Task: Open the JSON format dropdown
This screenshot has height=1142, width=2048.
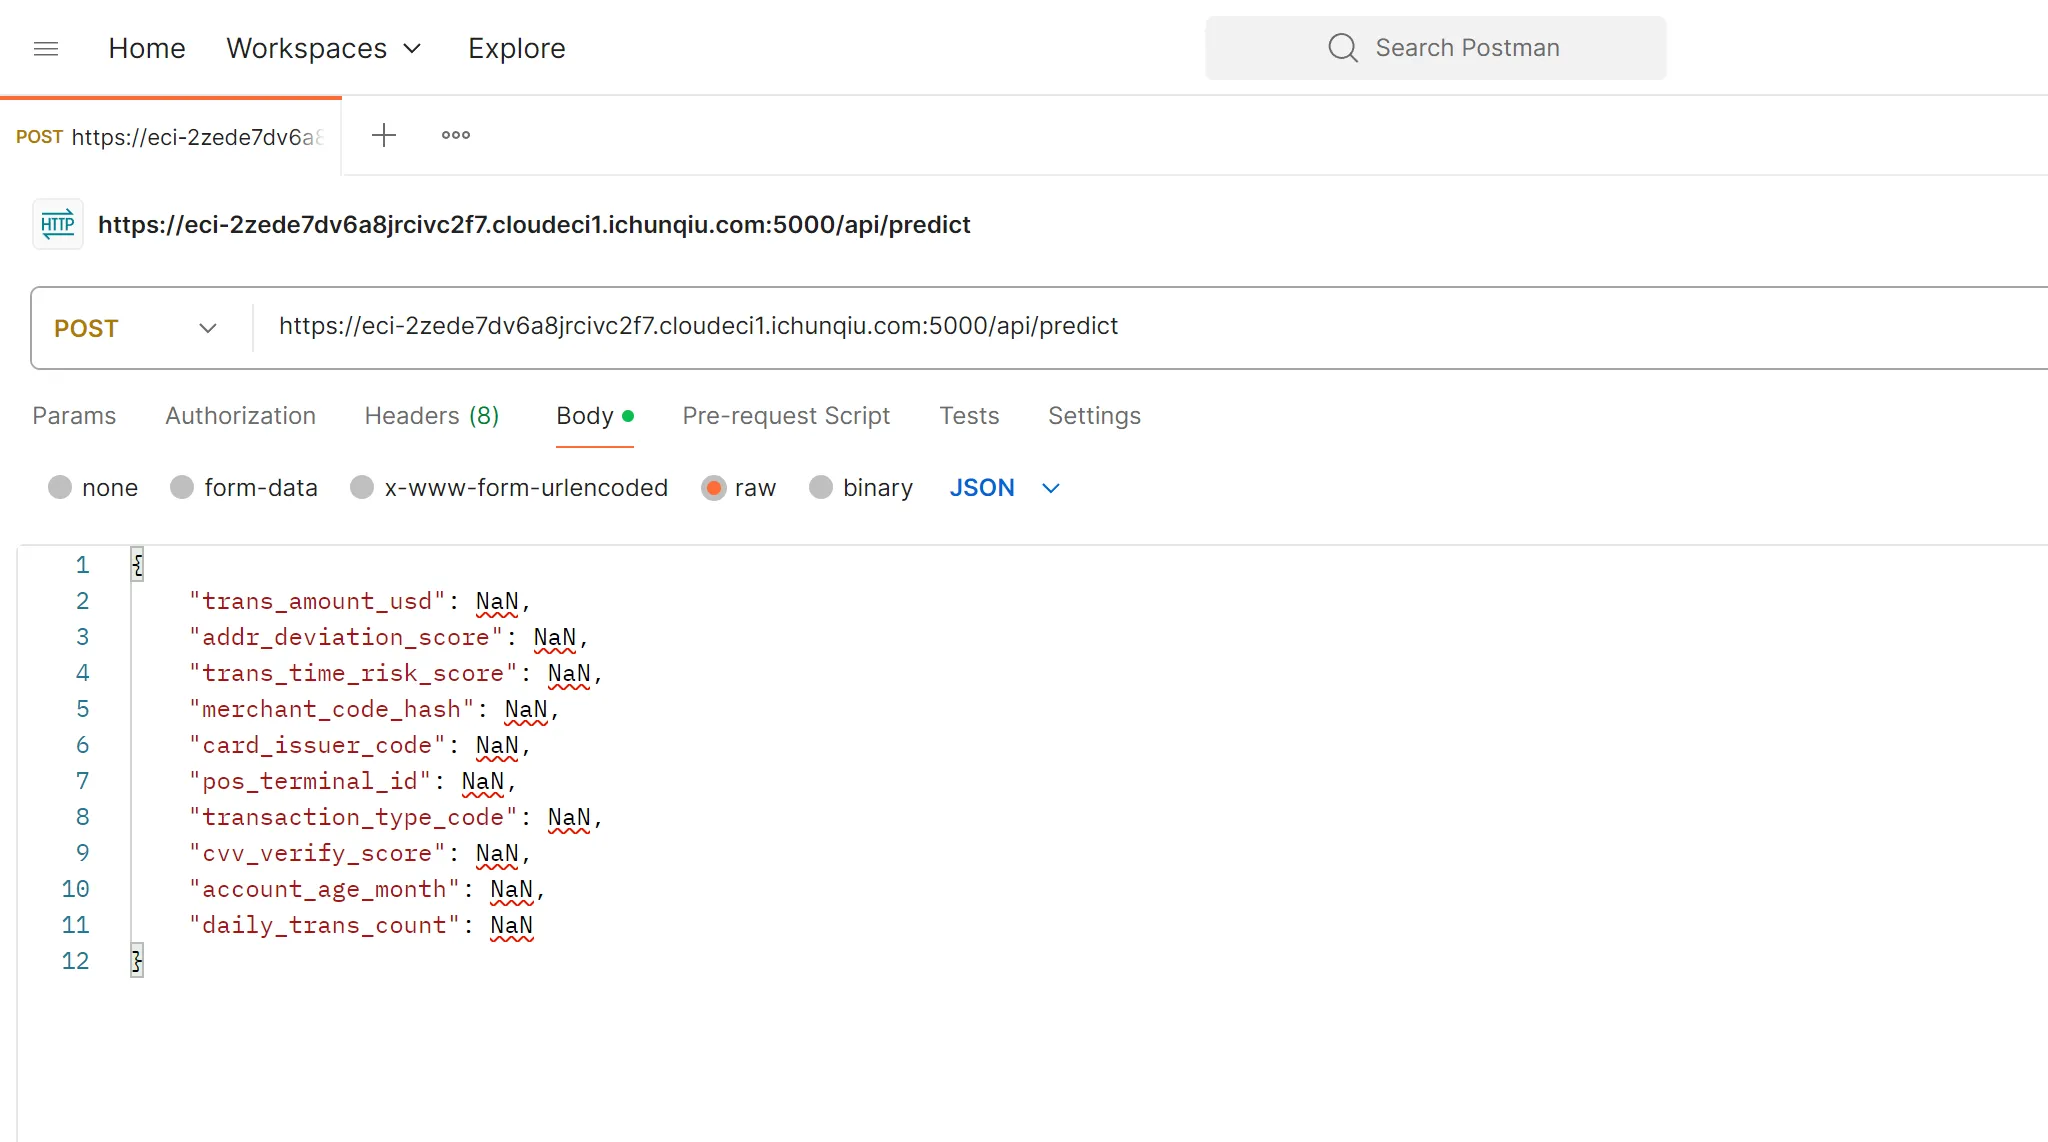Action: (x=1004, y=488)
